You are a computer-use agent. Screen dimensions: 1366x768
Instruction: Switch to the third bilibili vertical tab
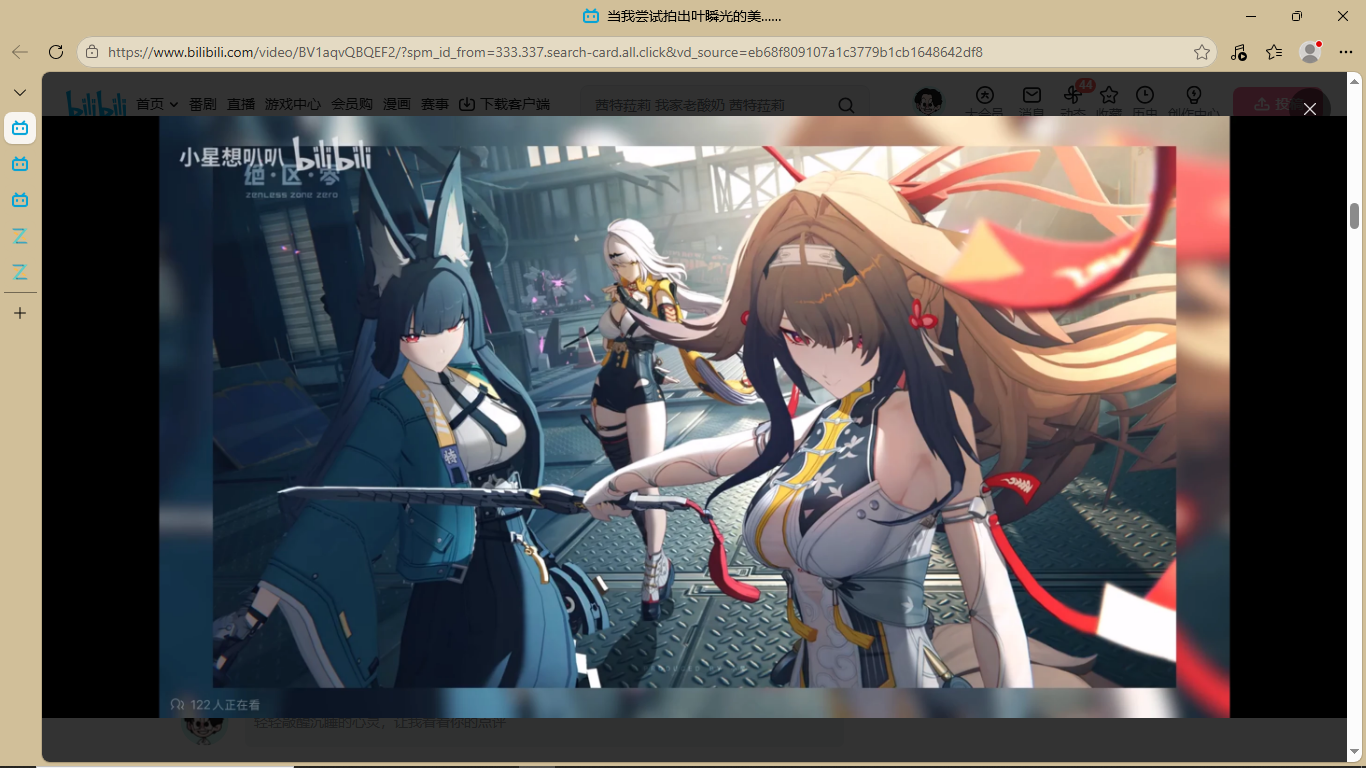pos(20,200)
